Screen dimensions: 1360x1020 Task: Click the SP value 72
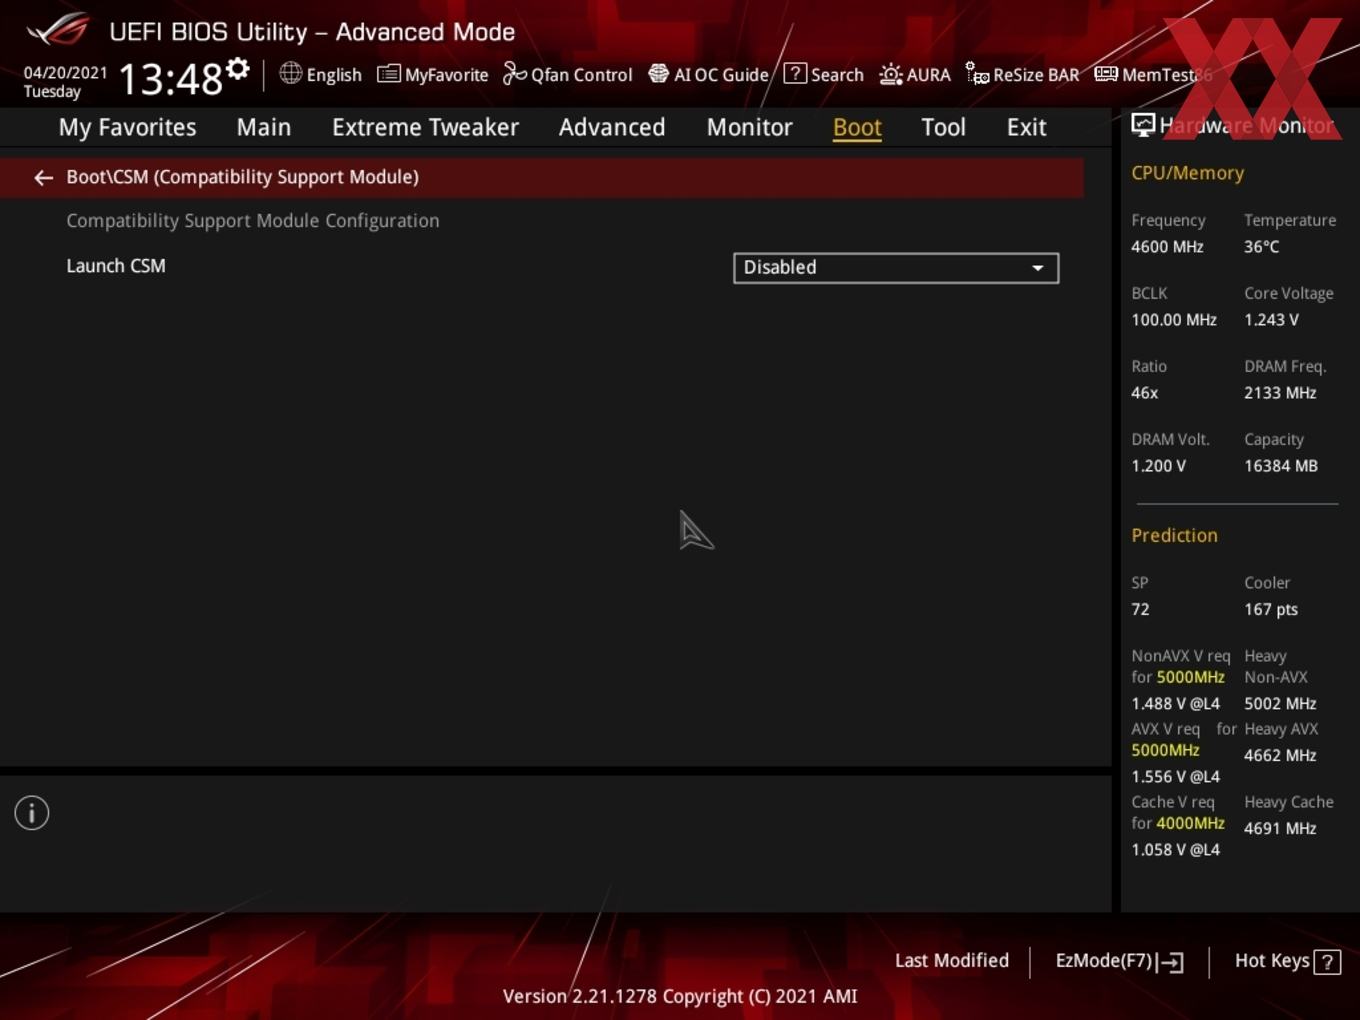[1140, 610]
